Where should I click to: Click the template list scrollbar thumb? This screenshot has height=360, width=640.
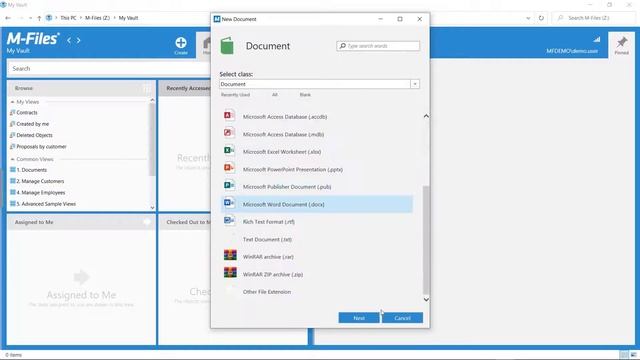[x=426, y=240]
